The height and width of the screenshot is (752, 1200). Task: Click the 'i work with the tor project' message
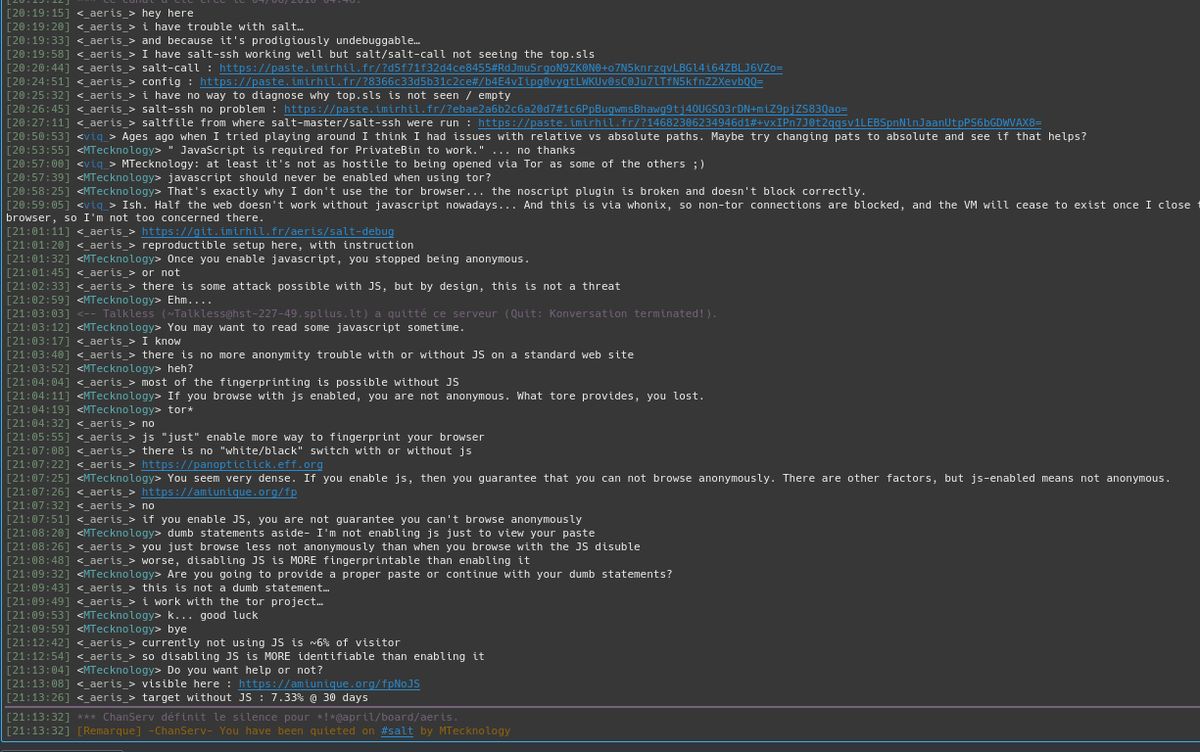(232, 602)
